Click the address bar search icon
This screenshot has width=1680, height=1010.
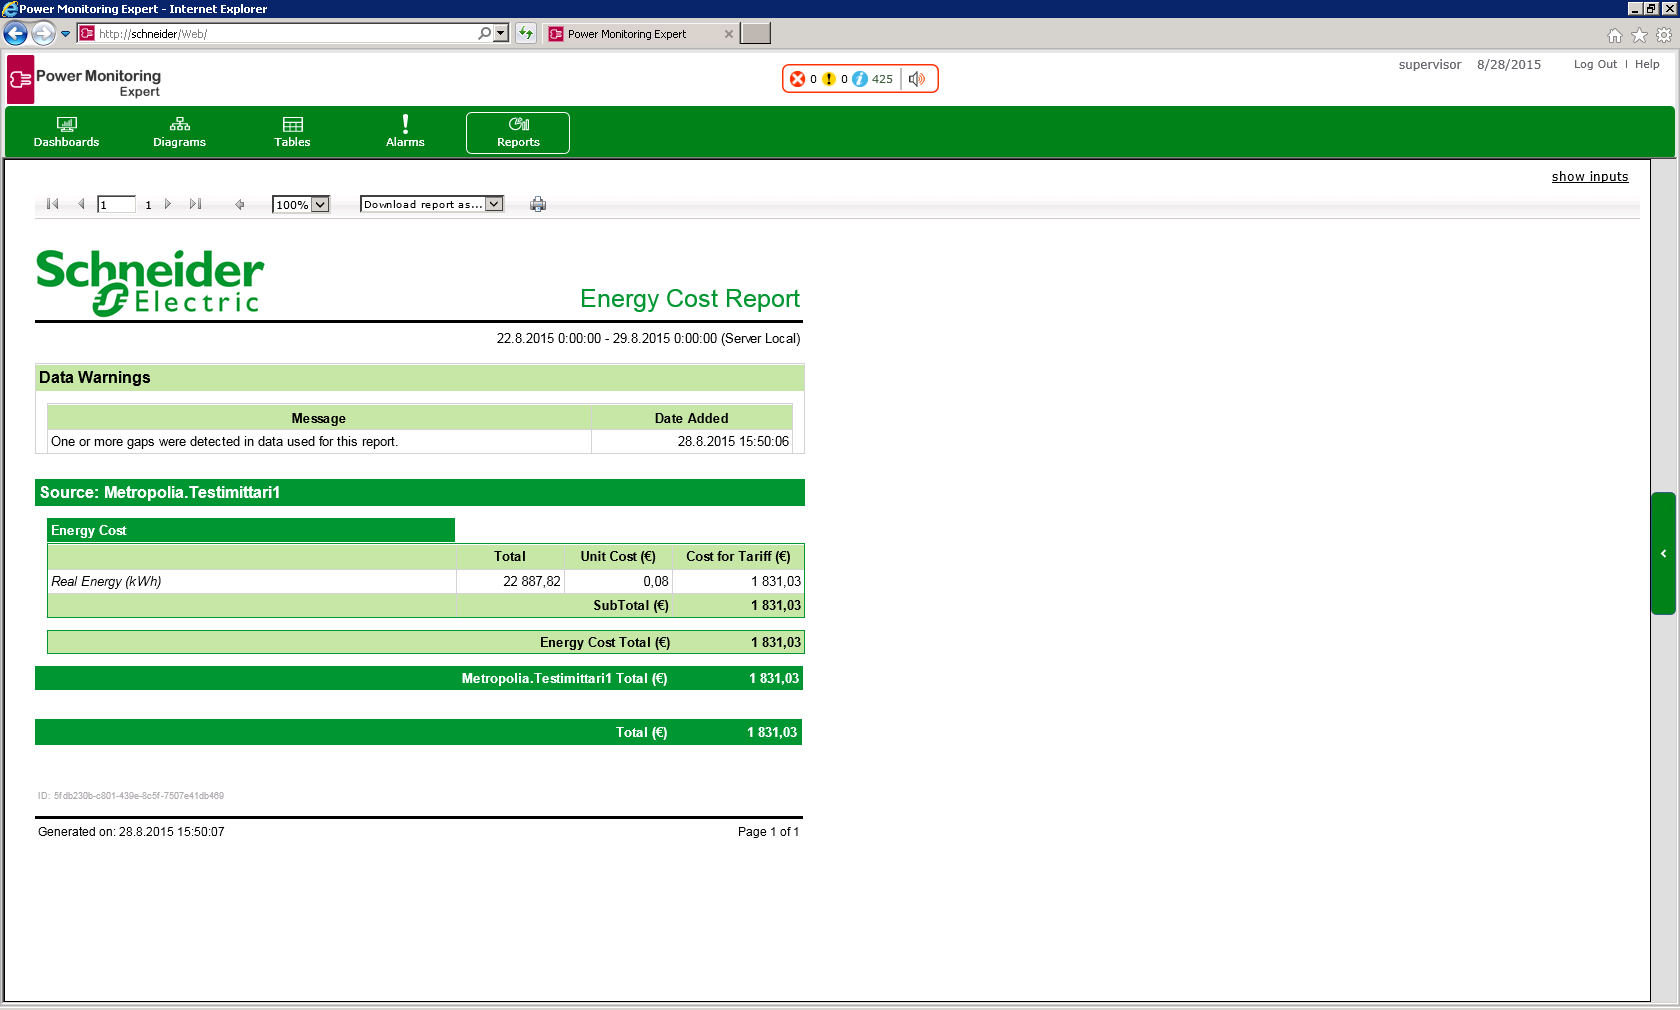(485, 34)
